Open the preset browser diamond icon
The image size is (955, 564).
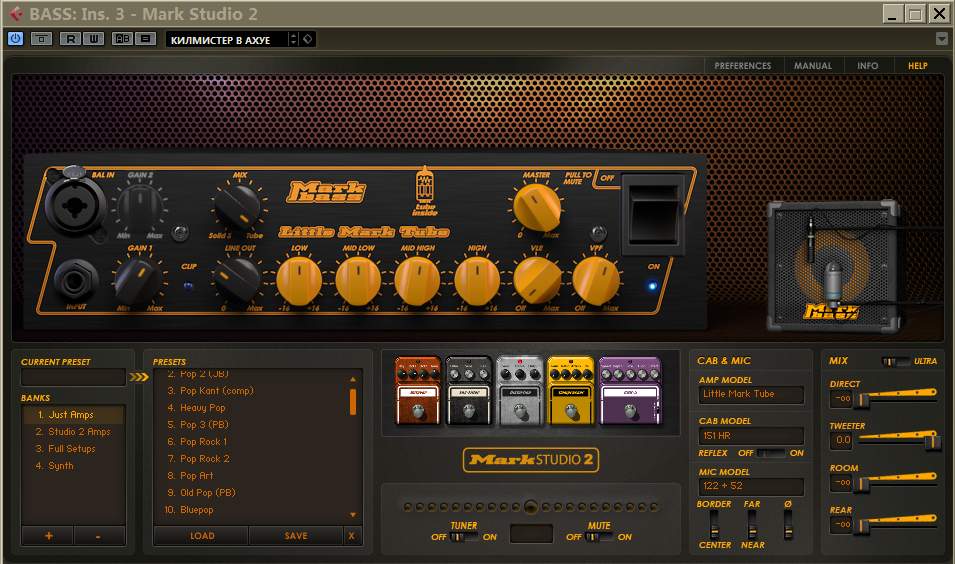coord(308,39)
